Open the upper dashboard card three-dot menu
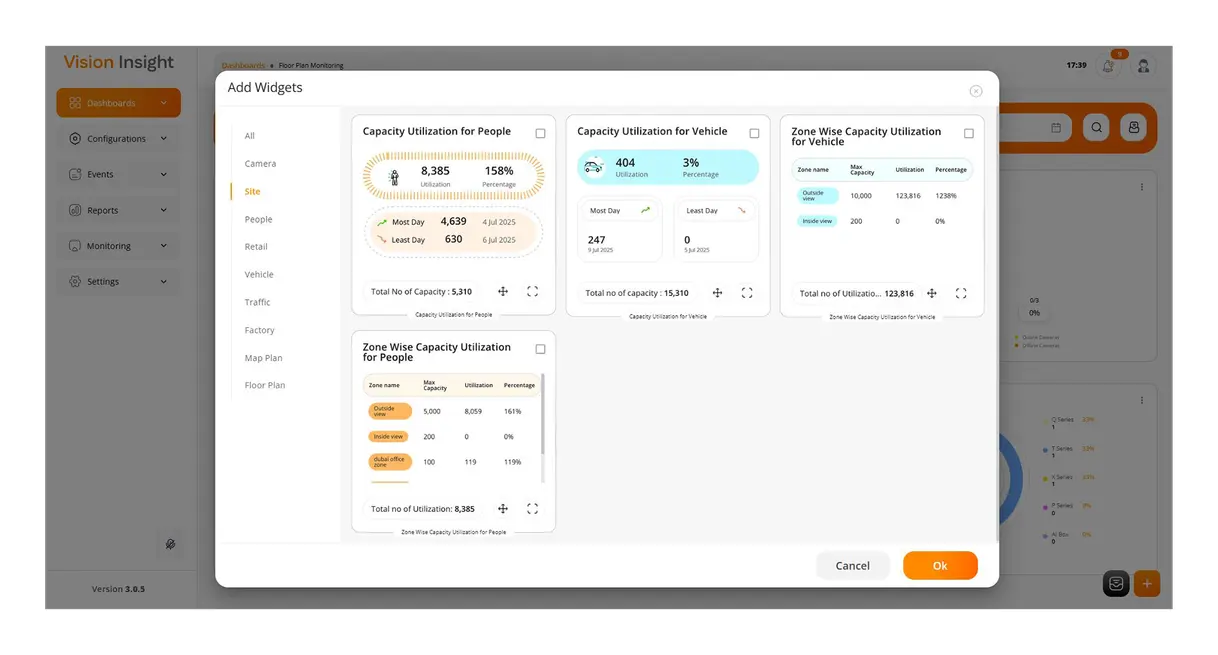Image resolution: width=1218 pixels, height=655 pixels. (1142, 187)
